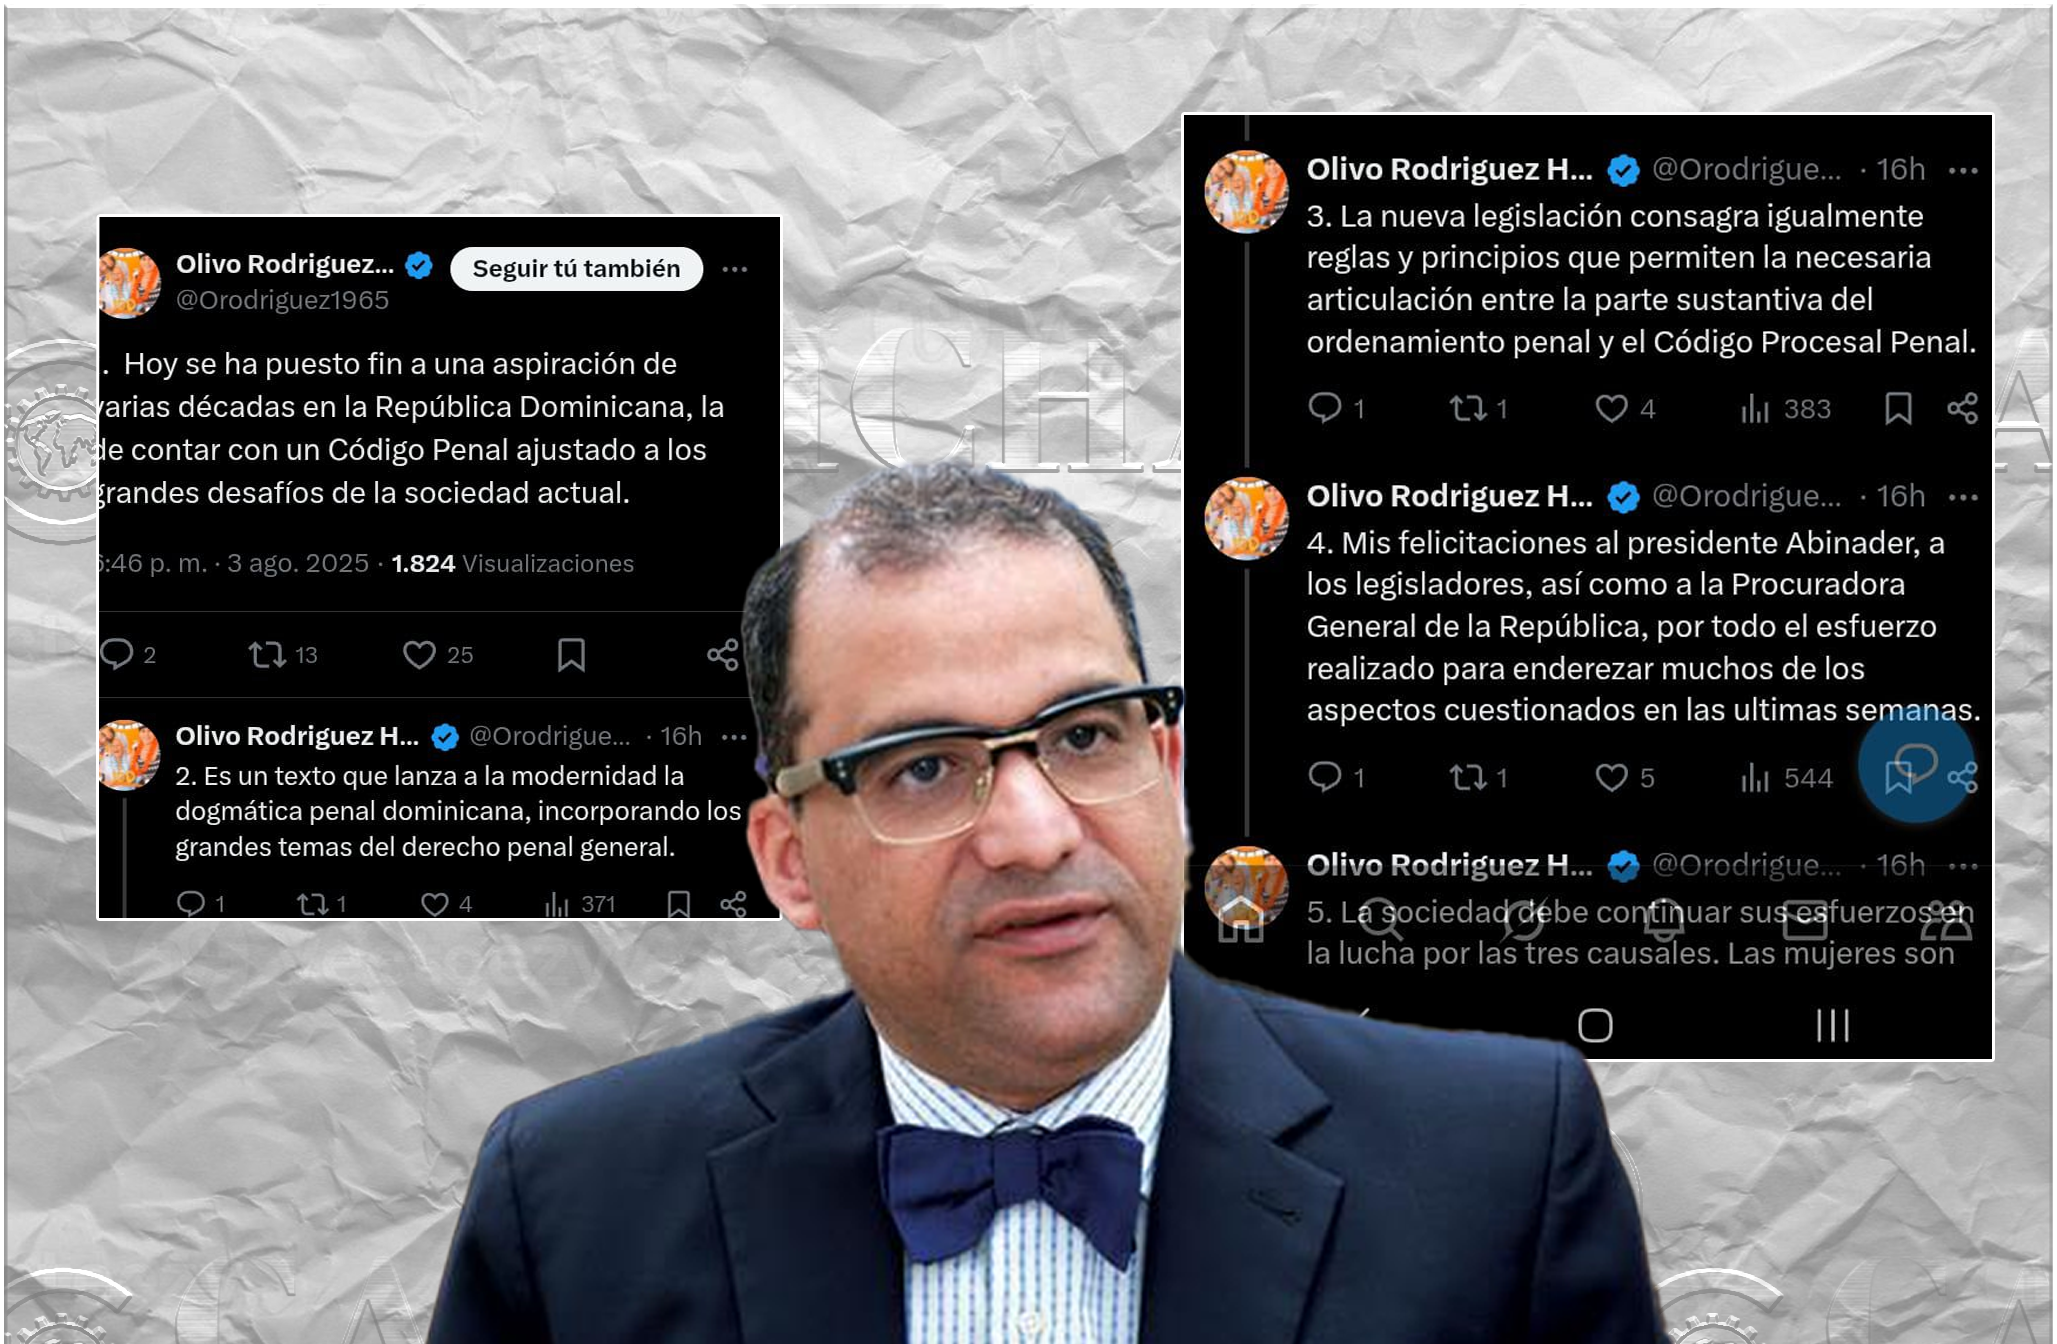This screenshot has height=1344, width=2057.
Task: Tap the blue floating compose button
Action: [x=1916, y=764]
